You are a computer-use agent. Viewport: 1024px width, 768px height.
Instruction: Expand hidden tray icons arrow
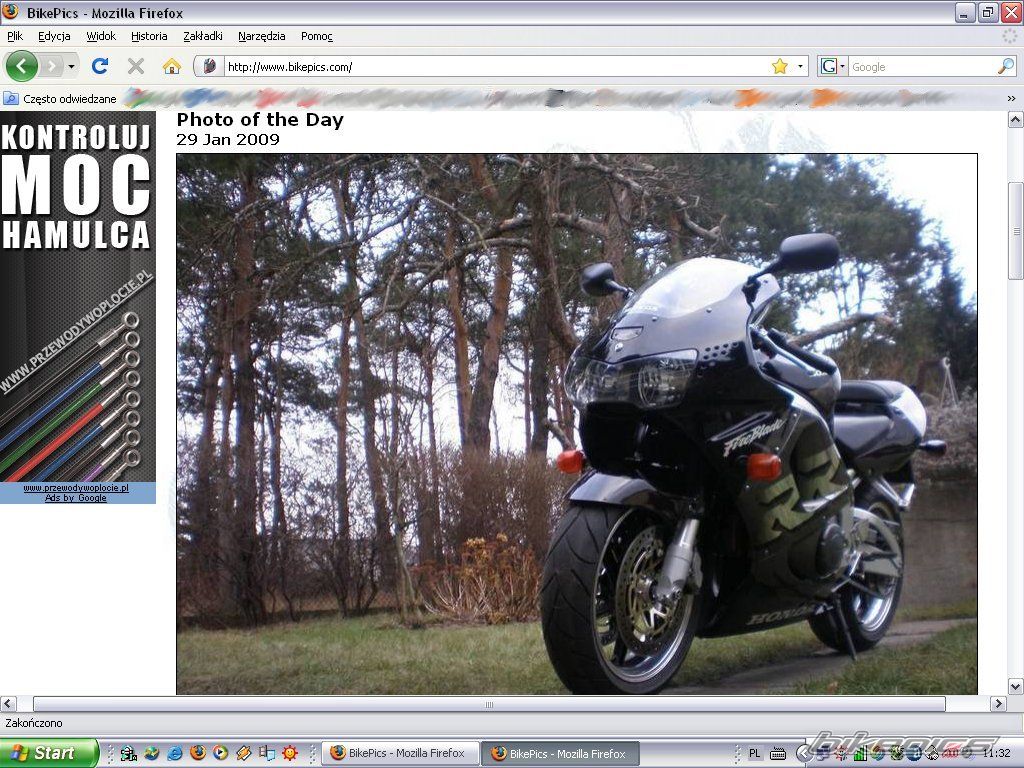[801, 754]
